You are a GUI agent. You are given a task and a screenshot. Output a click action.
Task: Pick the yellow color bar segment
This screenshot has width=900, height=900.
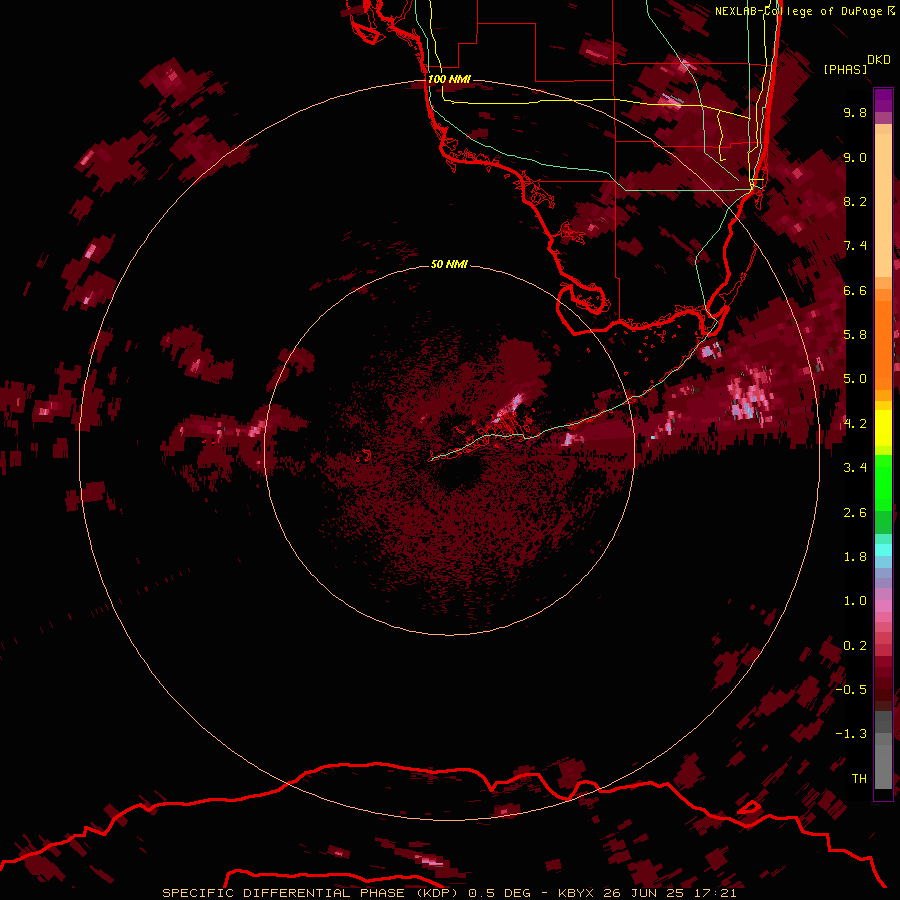pos(883,428)
